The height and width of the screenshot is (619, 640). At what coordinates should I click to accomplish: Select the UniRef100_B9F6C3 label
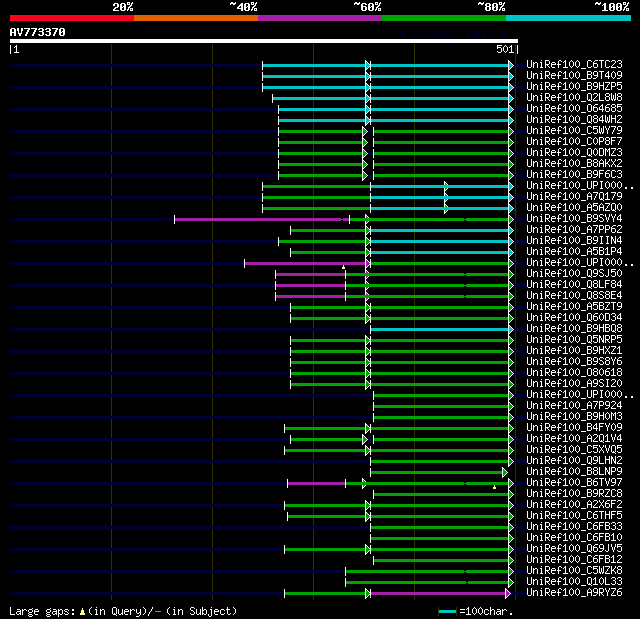[574, 175]
